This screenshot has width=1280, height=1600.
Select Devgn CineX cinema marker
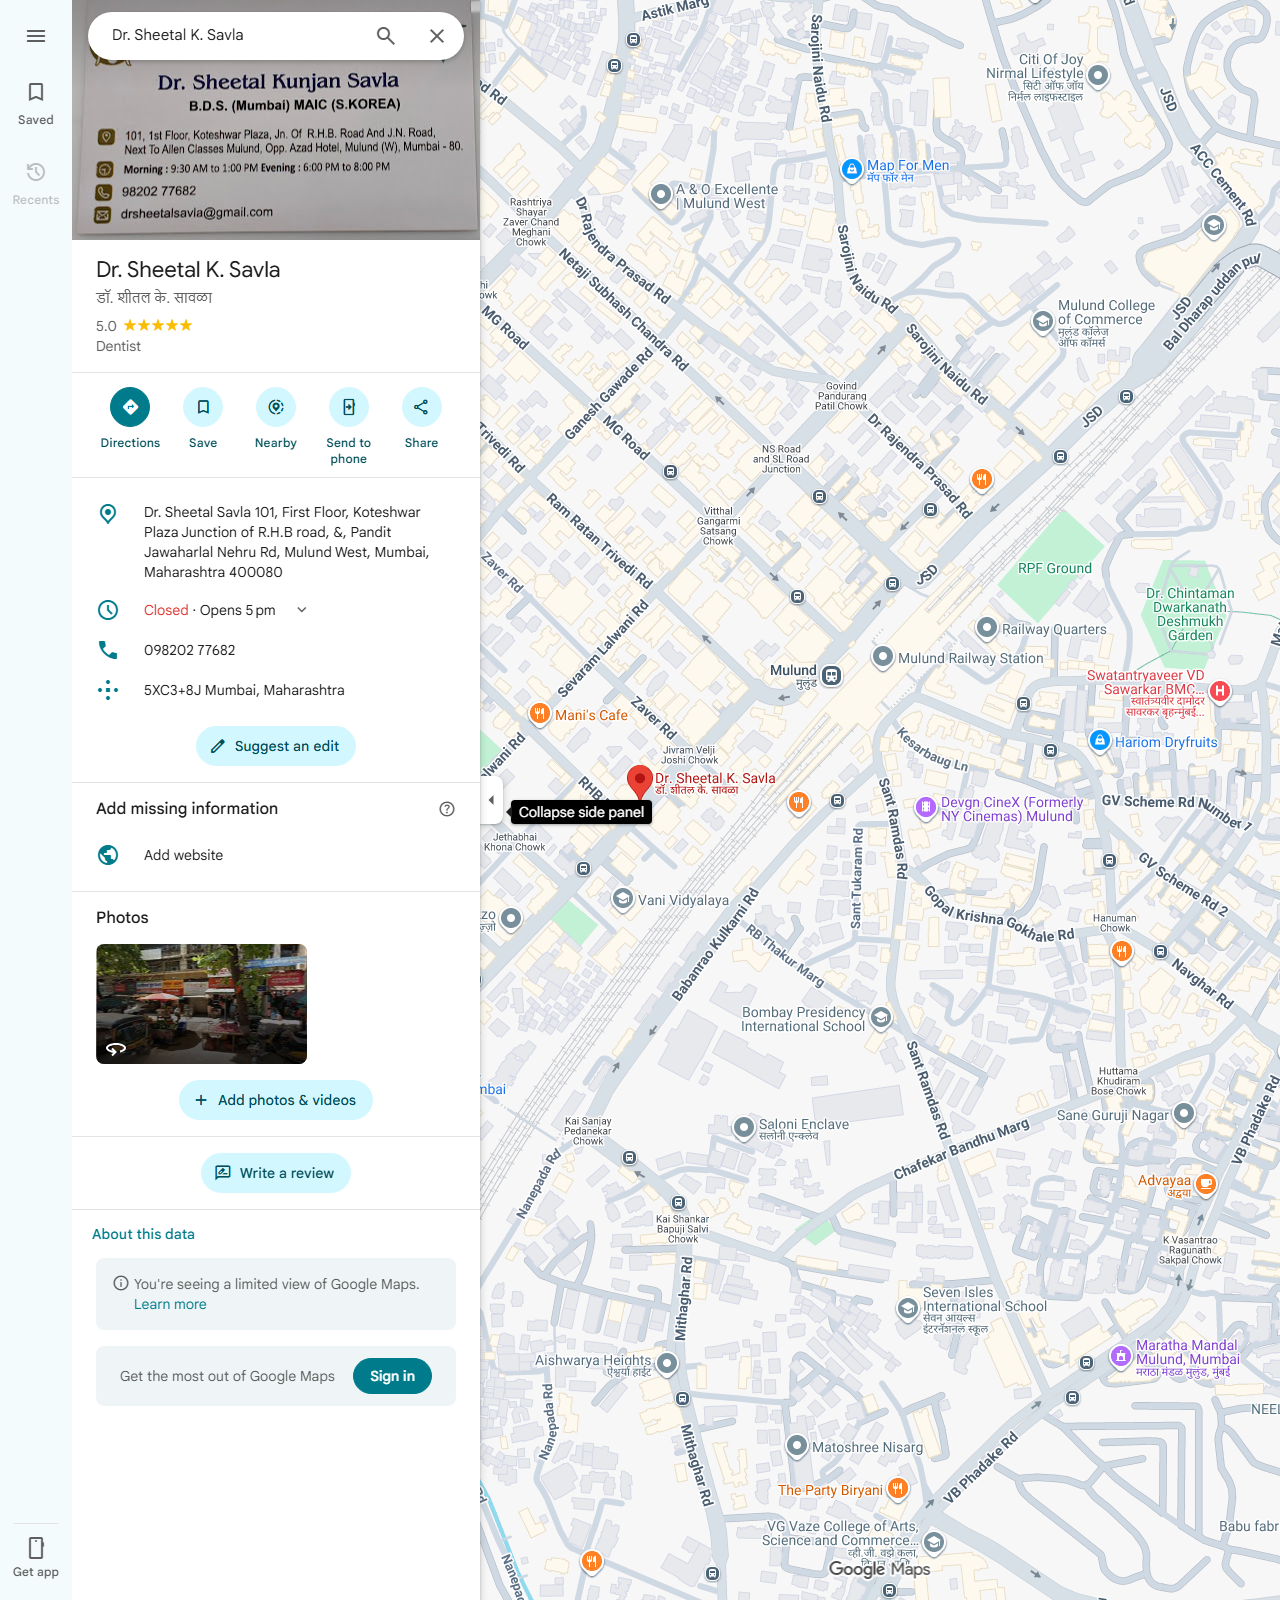(x=926, y=806)
